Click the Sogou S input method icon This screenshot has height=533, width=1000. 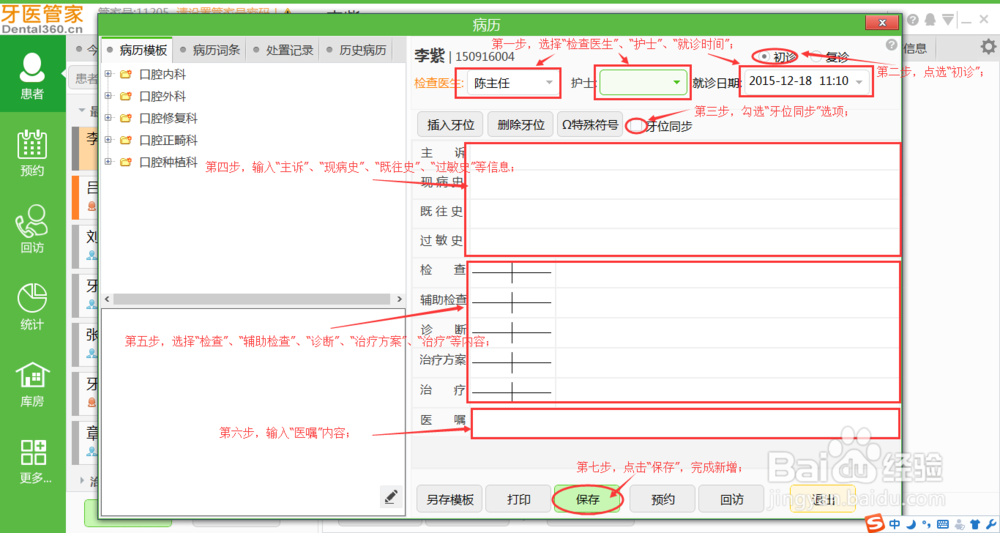[875, 523]
